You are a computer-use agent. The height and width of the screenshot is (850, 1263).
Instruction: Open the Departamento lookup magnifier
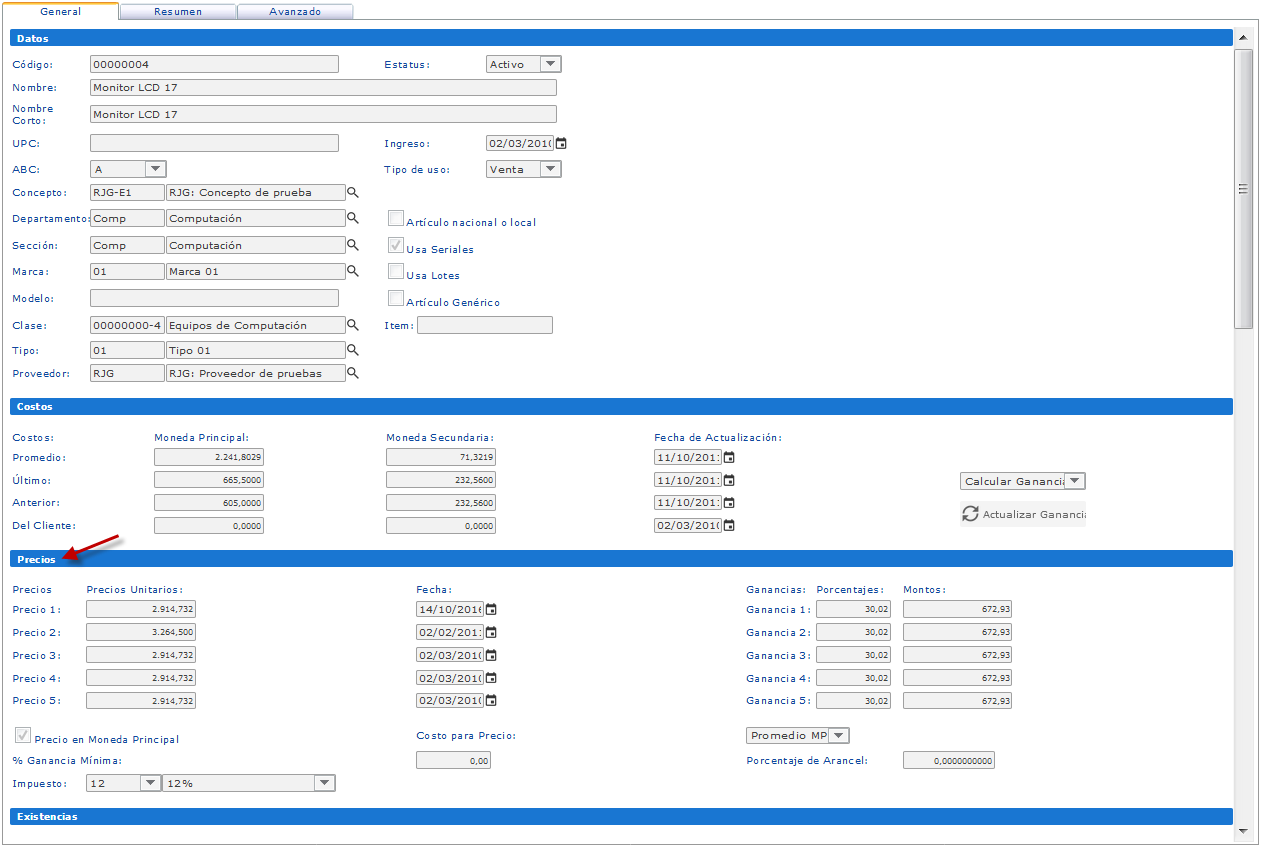[353, 218]
